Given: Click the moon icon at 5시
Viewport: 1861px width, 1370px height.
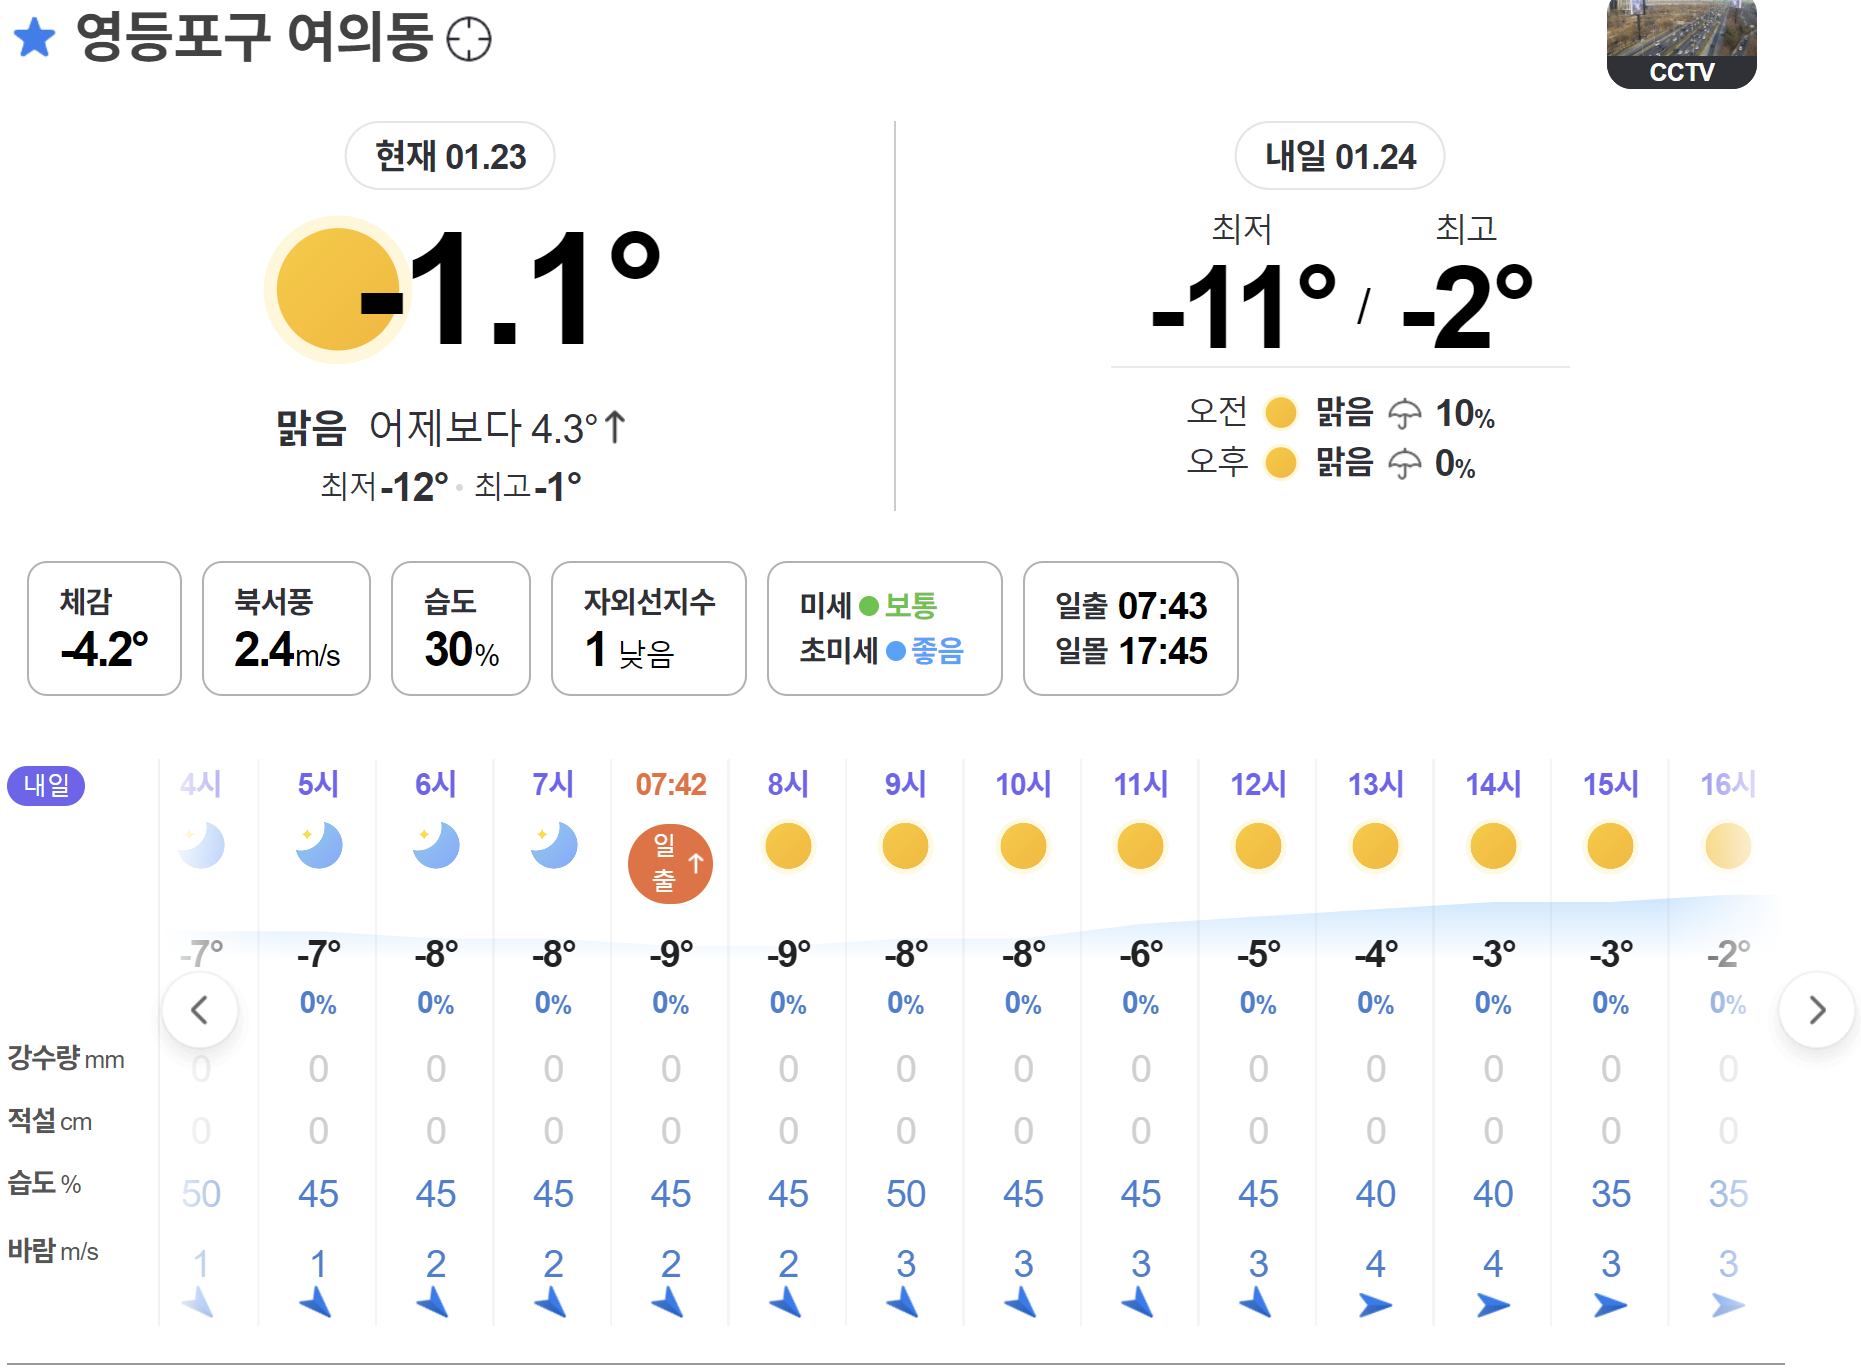Looking at the screenshot, I should click(x=319, y=846).
